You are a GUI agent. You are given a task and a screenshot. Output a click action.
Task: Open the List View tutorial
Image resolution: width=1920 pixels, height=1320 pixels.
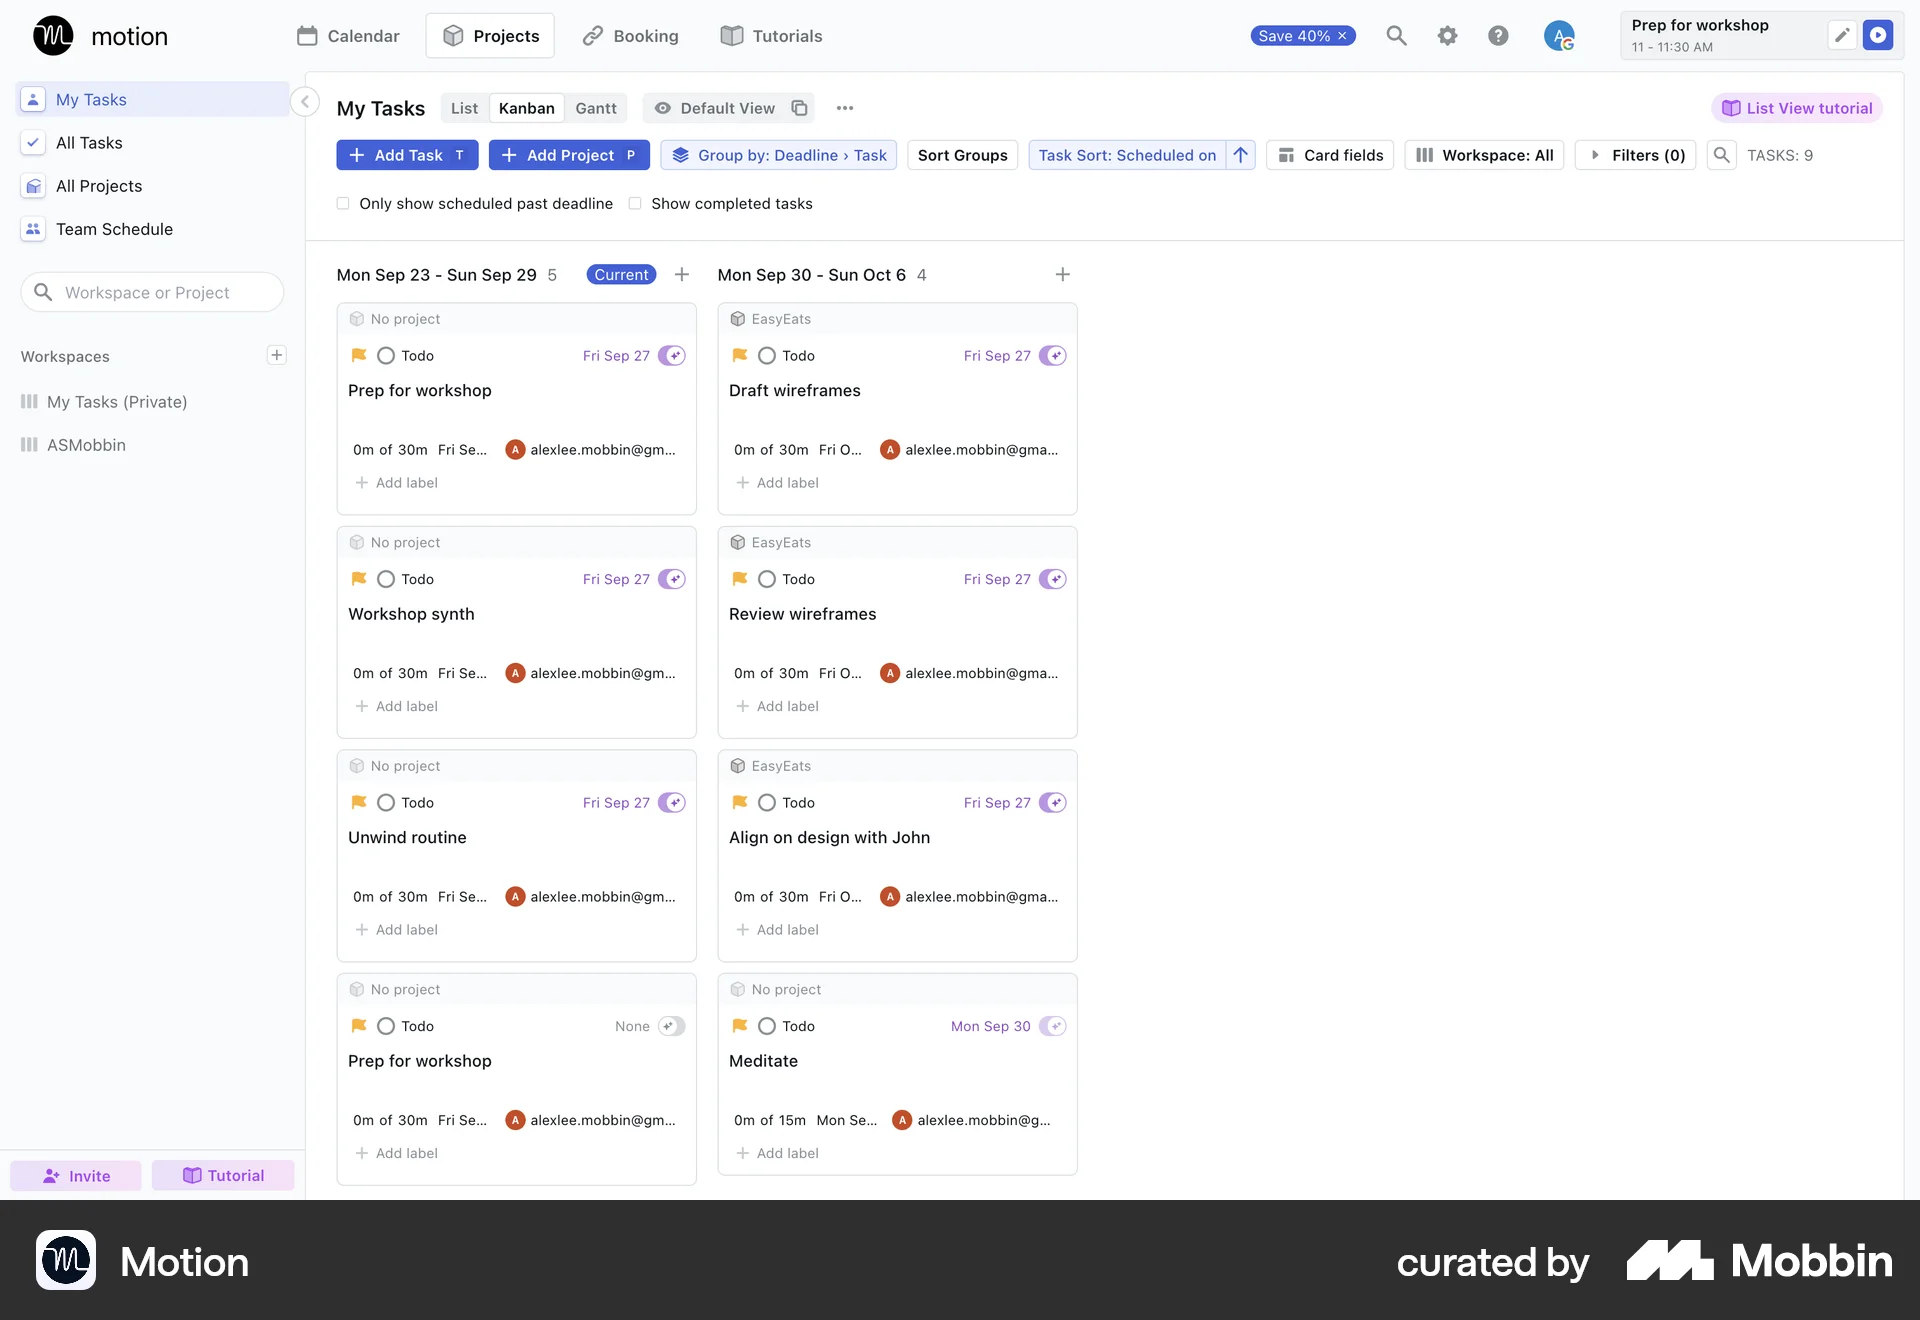tap(1797, 107)
